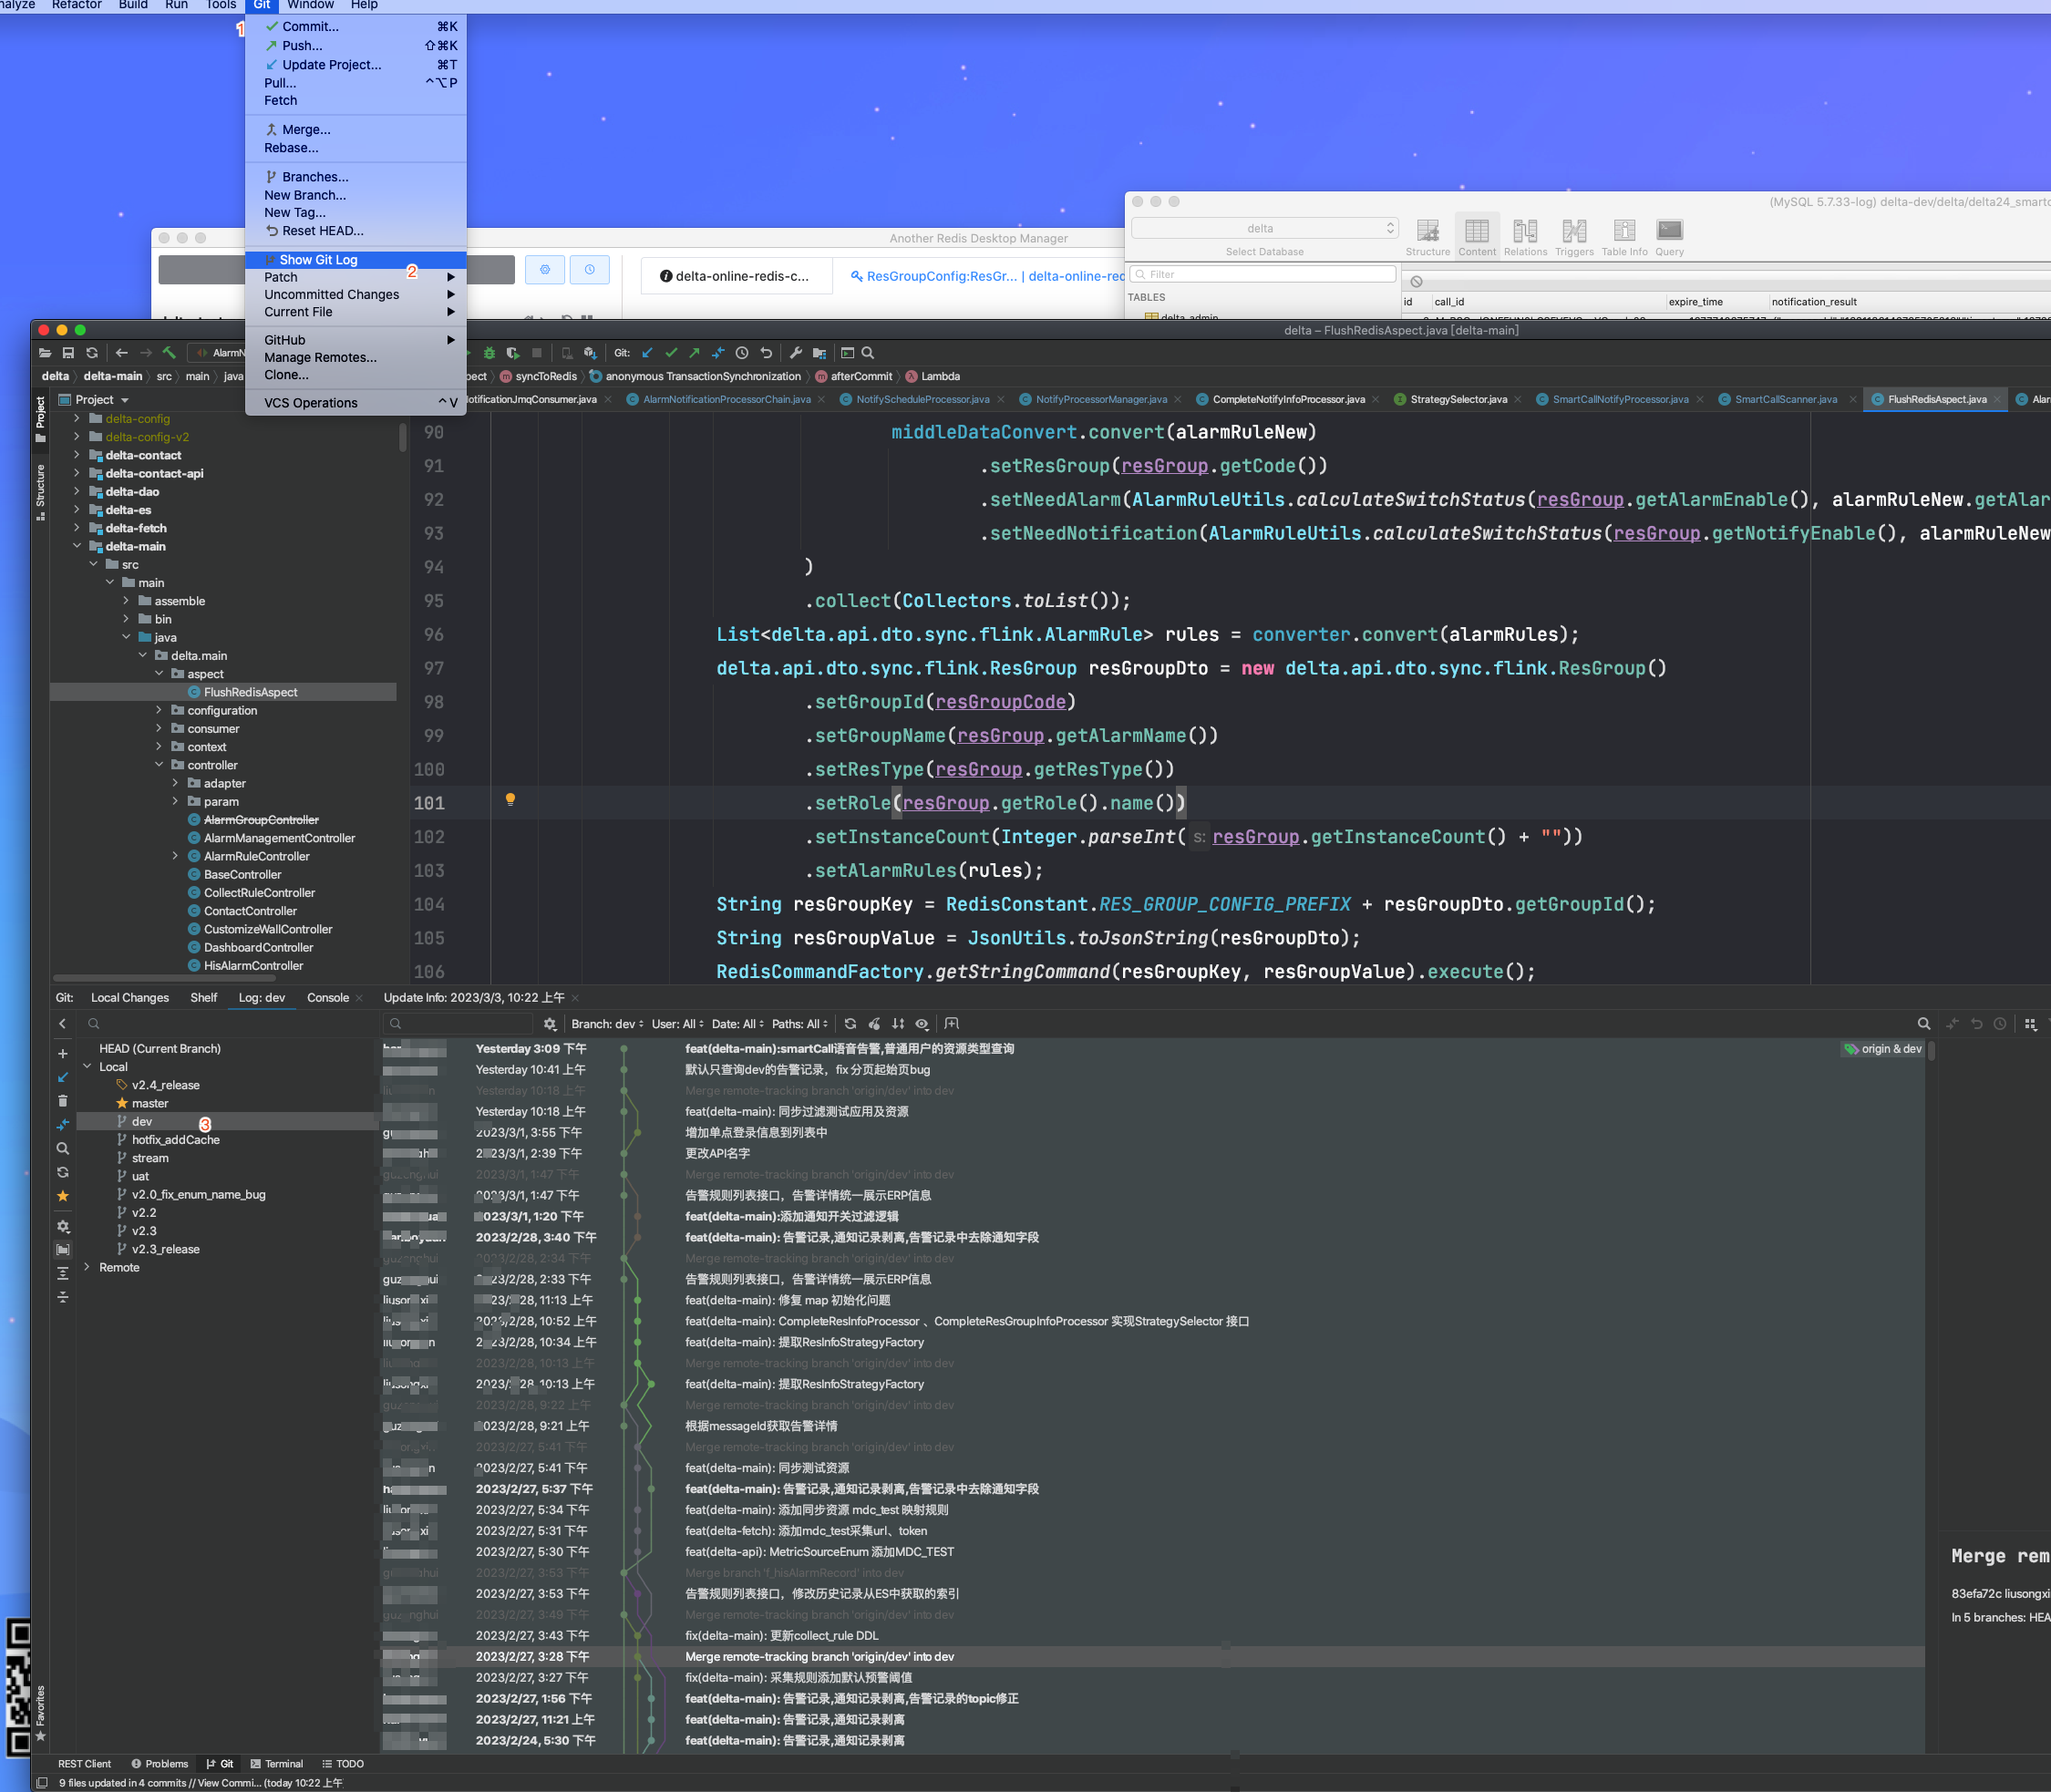Click the refresh icon in Git log toolbar
Viewport: 2051px width, 1792px height.
[850, 1024]
